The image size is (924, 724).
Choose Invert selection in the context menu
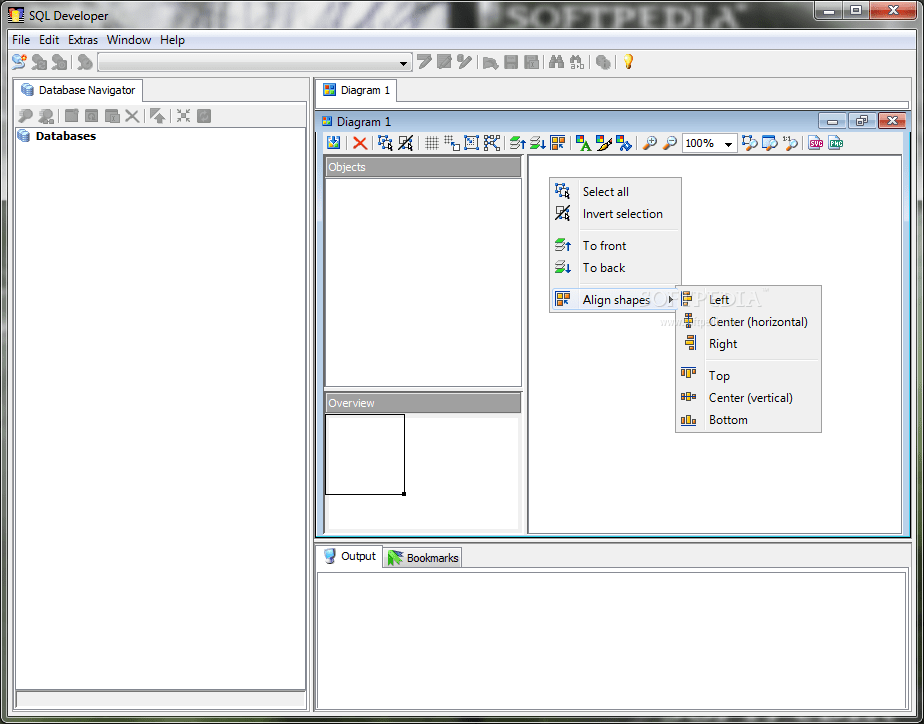pyautogui.click(x=615, y=214)
